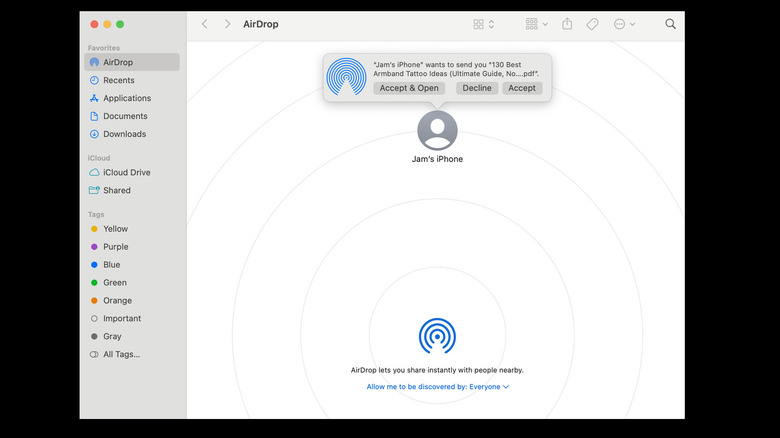Decline the incoming AirDrop file
This screenshot has height=438, width=780.
click(x=477, y=88)
